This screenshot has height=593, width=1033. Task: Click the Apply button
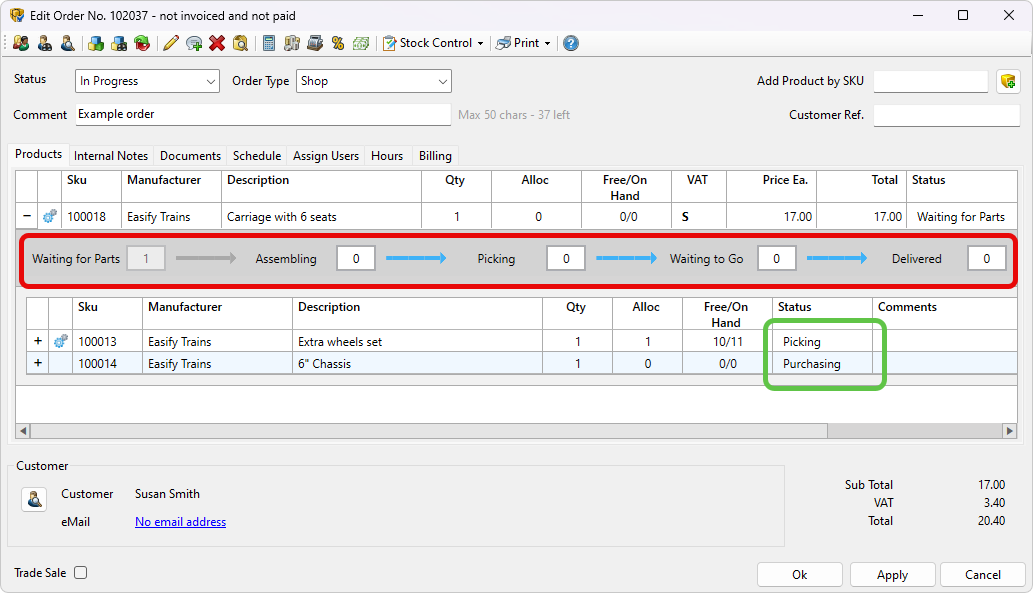(892, 575)
